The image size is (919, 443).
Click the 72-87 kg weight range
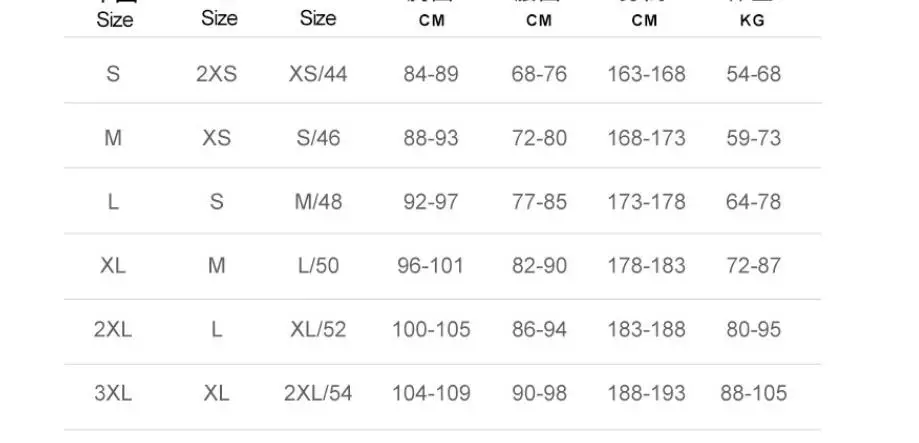[x=753, y=266]
